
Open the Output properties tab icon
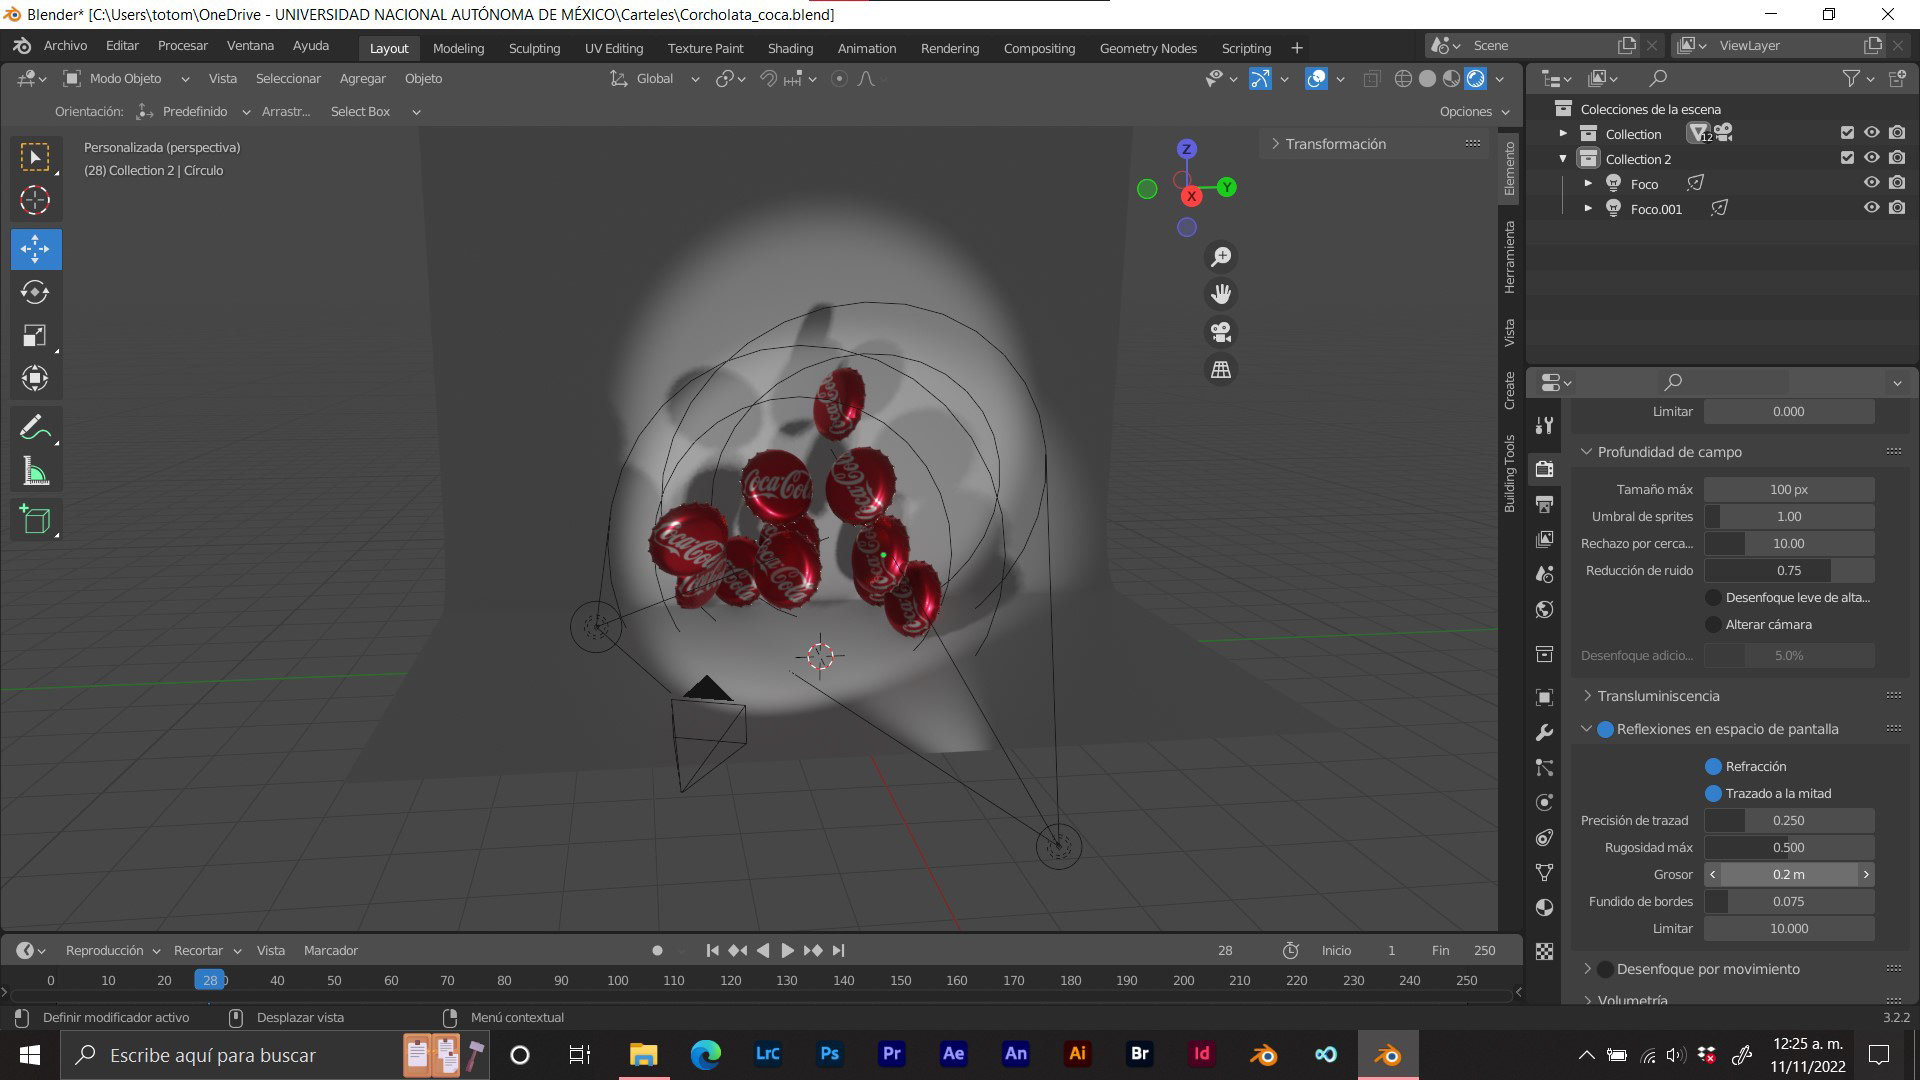1545,504
